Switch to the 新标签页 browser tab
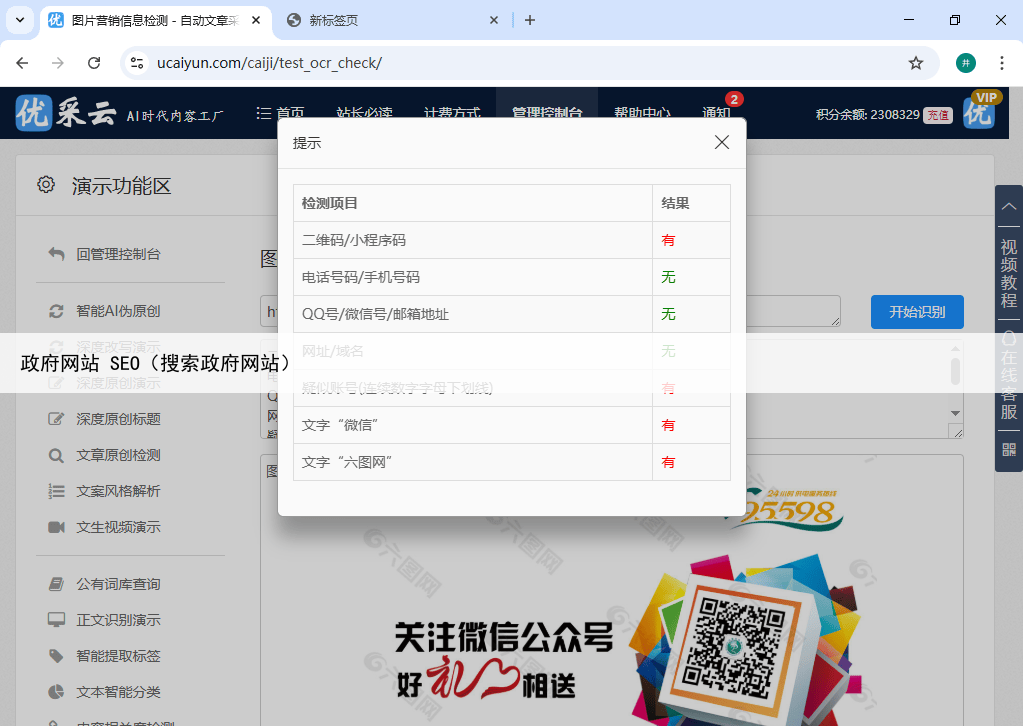The height and width of the screenshot is (726, 1023). tap(390, 20)
